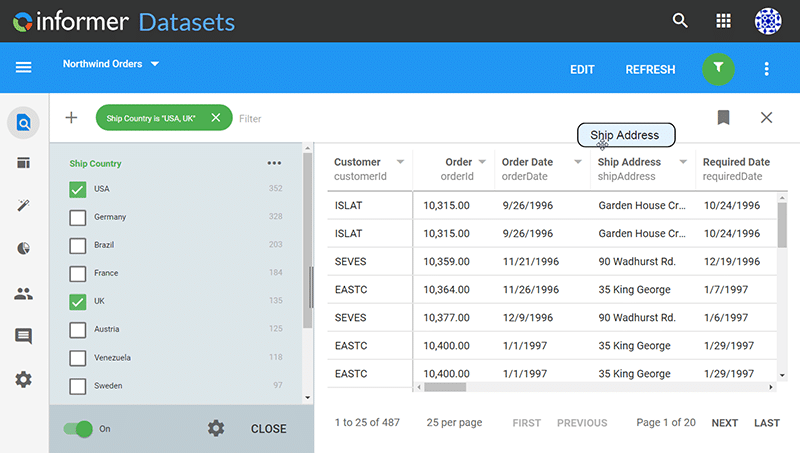Image resolution: width=800 pixels, height=453 pixels.
Task: Close the filter bar with X icon
Action: click(766, 118)
